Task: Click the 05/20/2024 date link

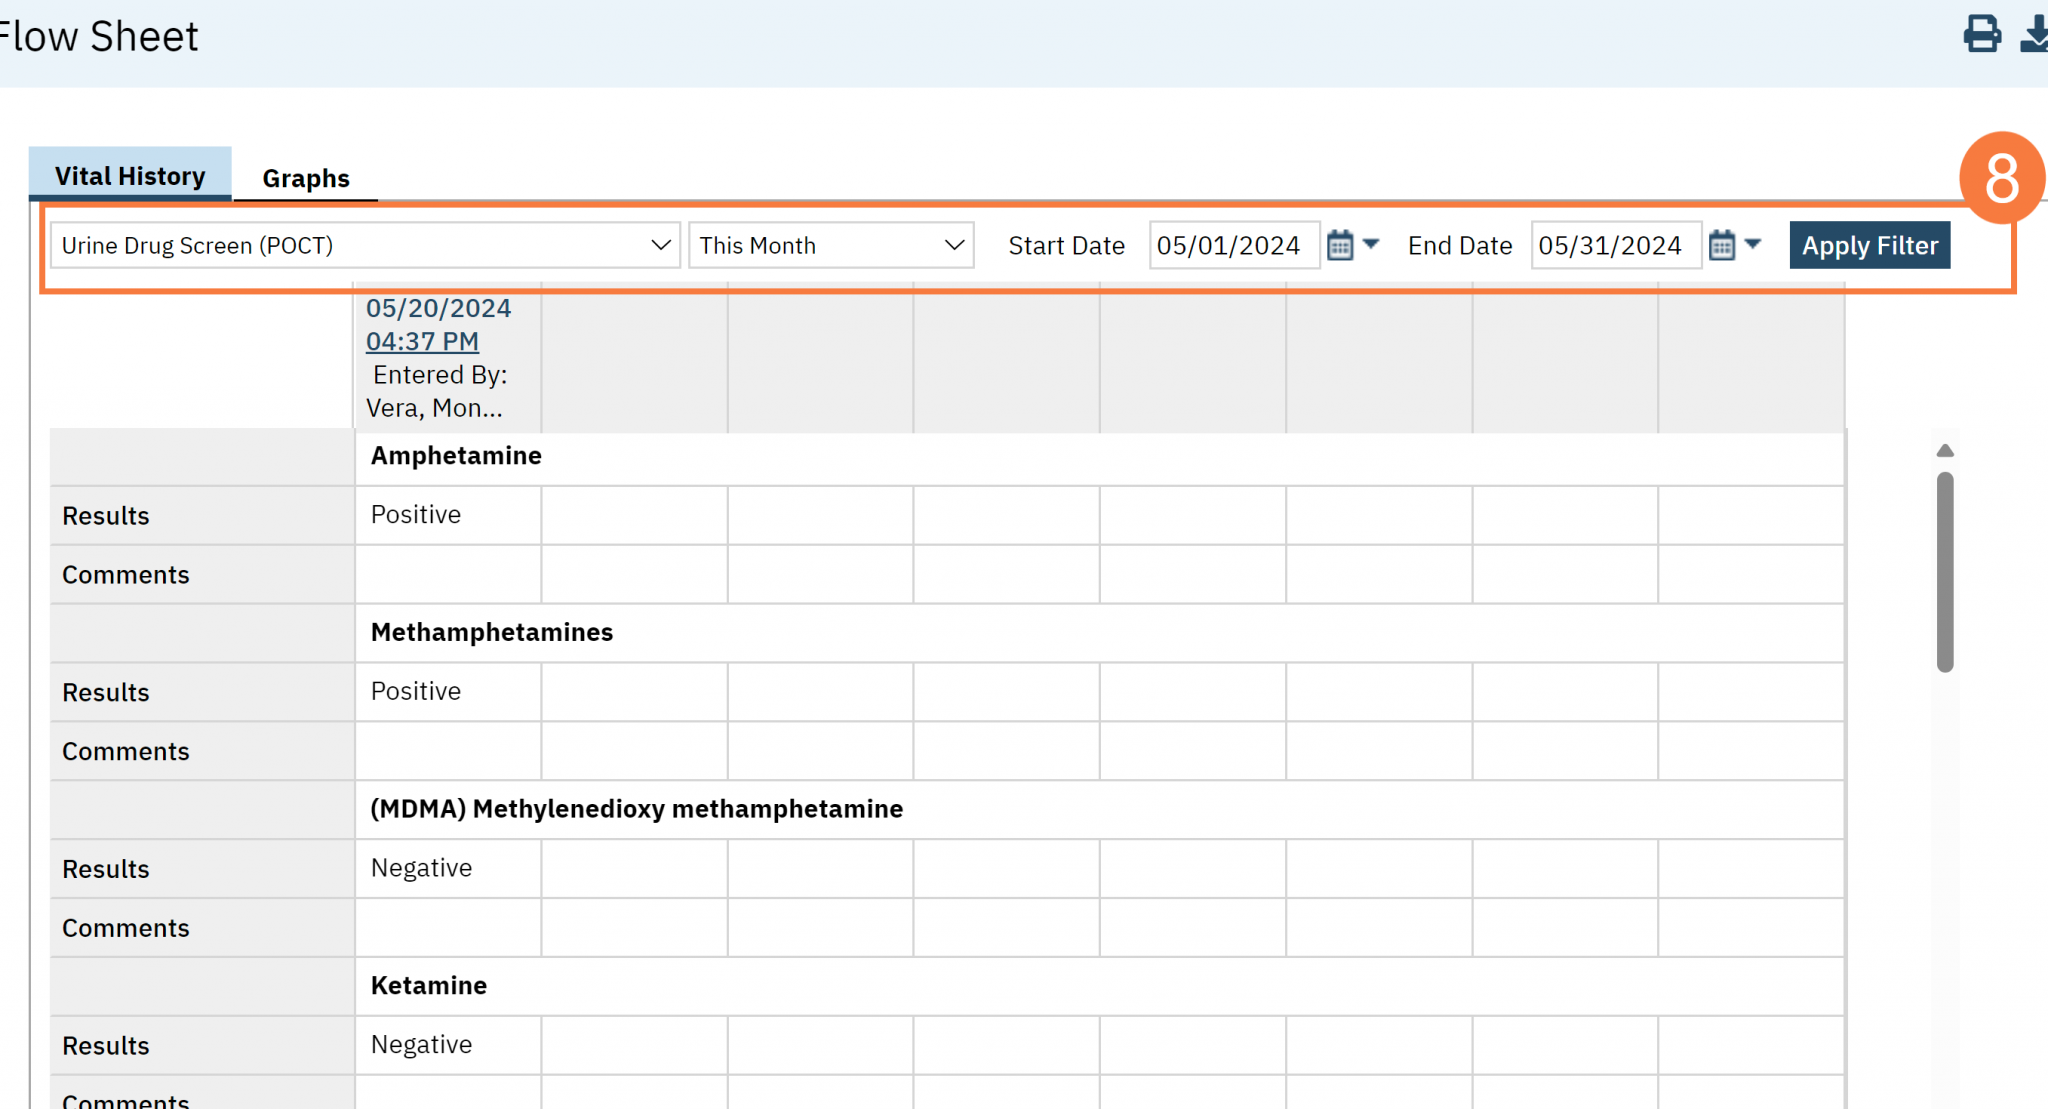Action: pyautogui.click(x=438, y=307)
